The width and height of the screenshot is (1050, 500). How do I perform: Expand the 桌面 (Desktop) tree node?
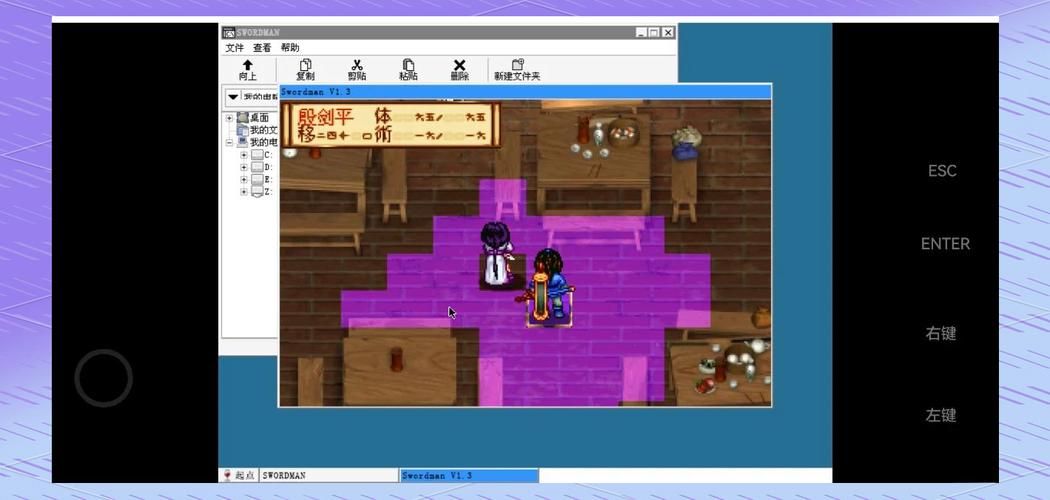[229, 118]
